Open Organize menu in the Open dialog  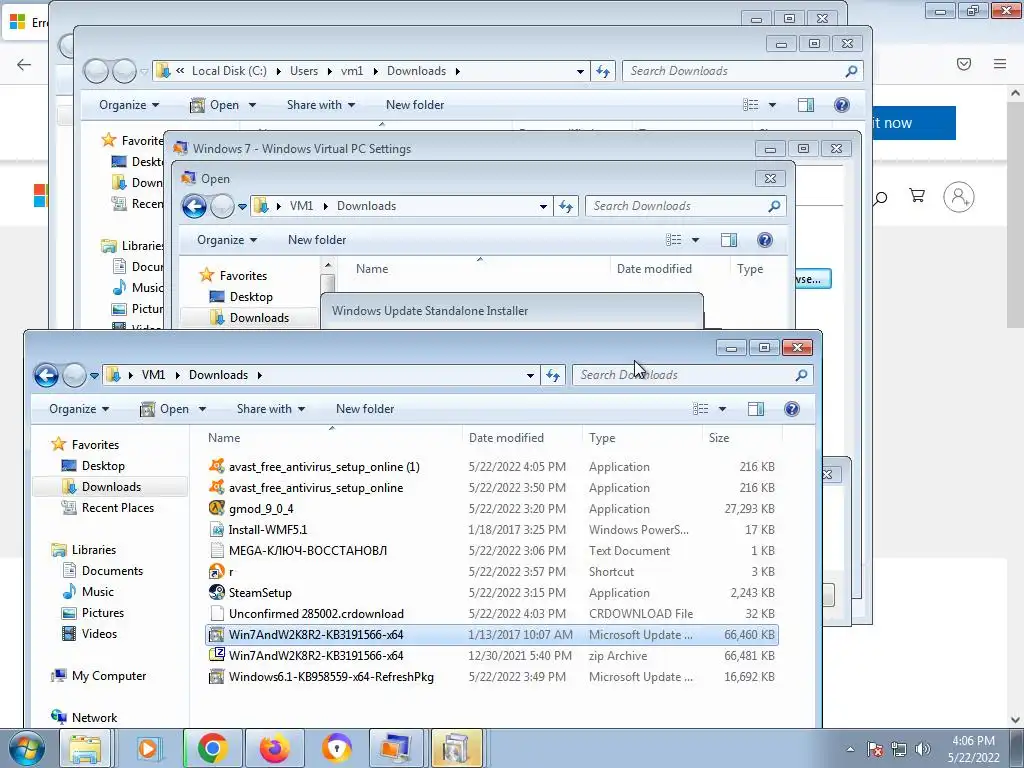227,240
